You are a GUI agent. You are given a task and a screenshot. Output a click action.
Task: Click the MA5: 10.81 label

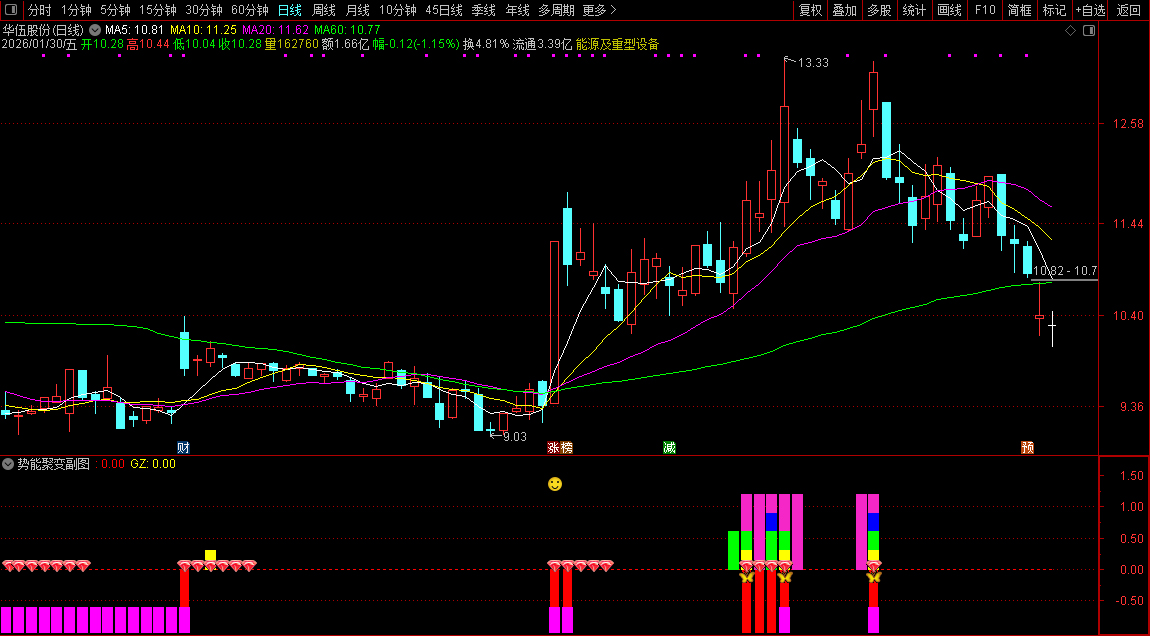point(134,30)
